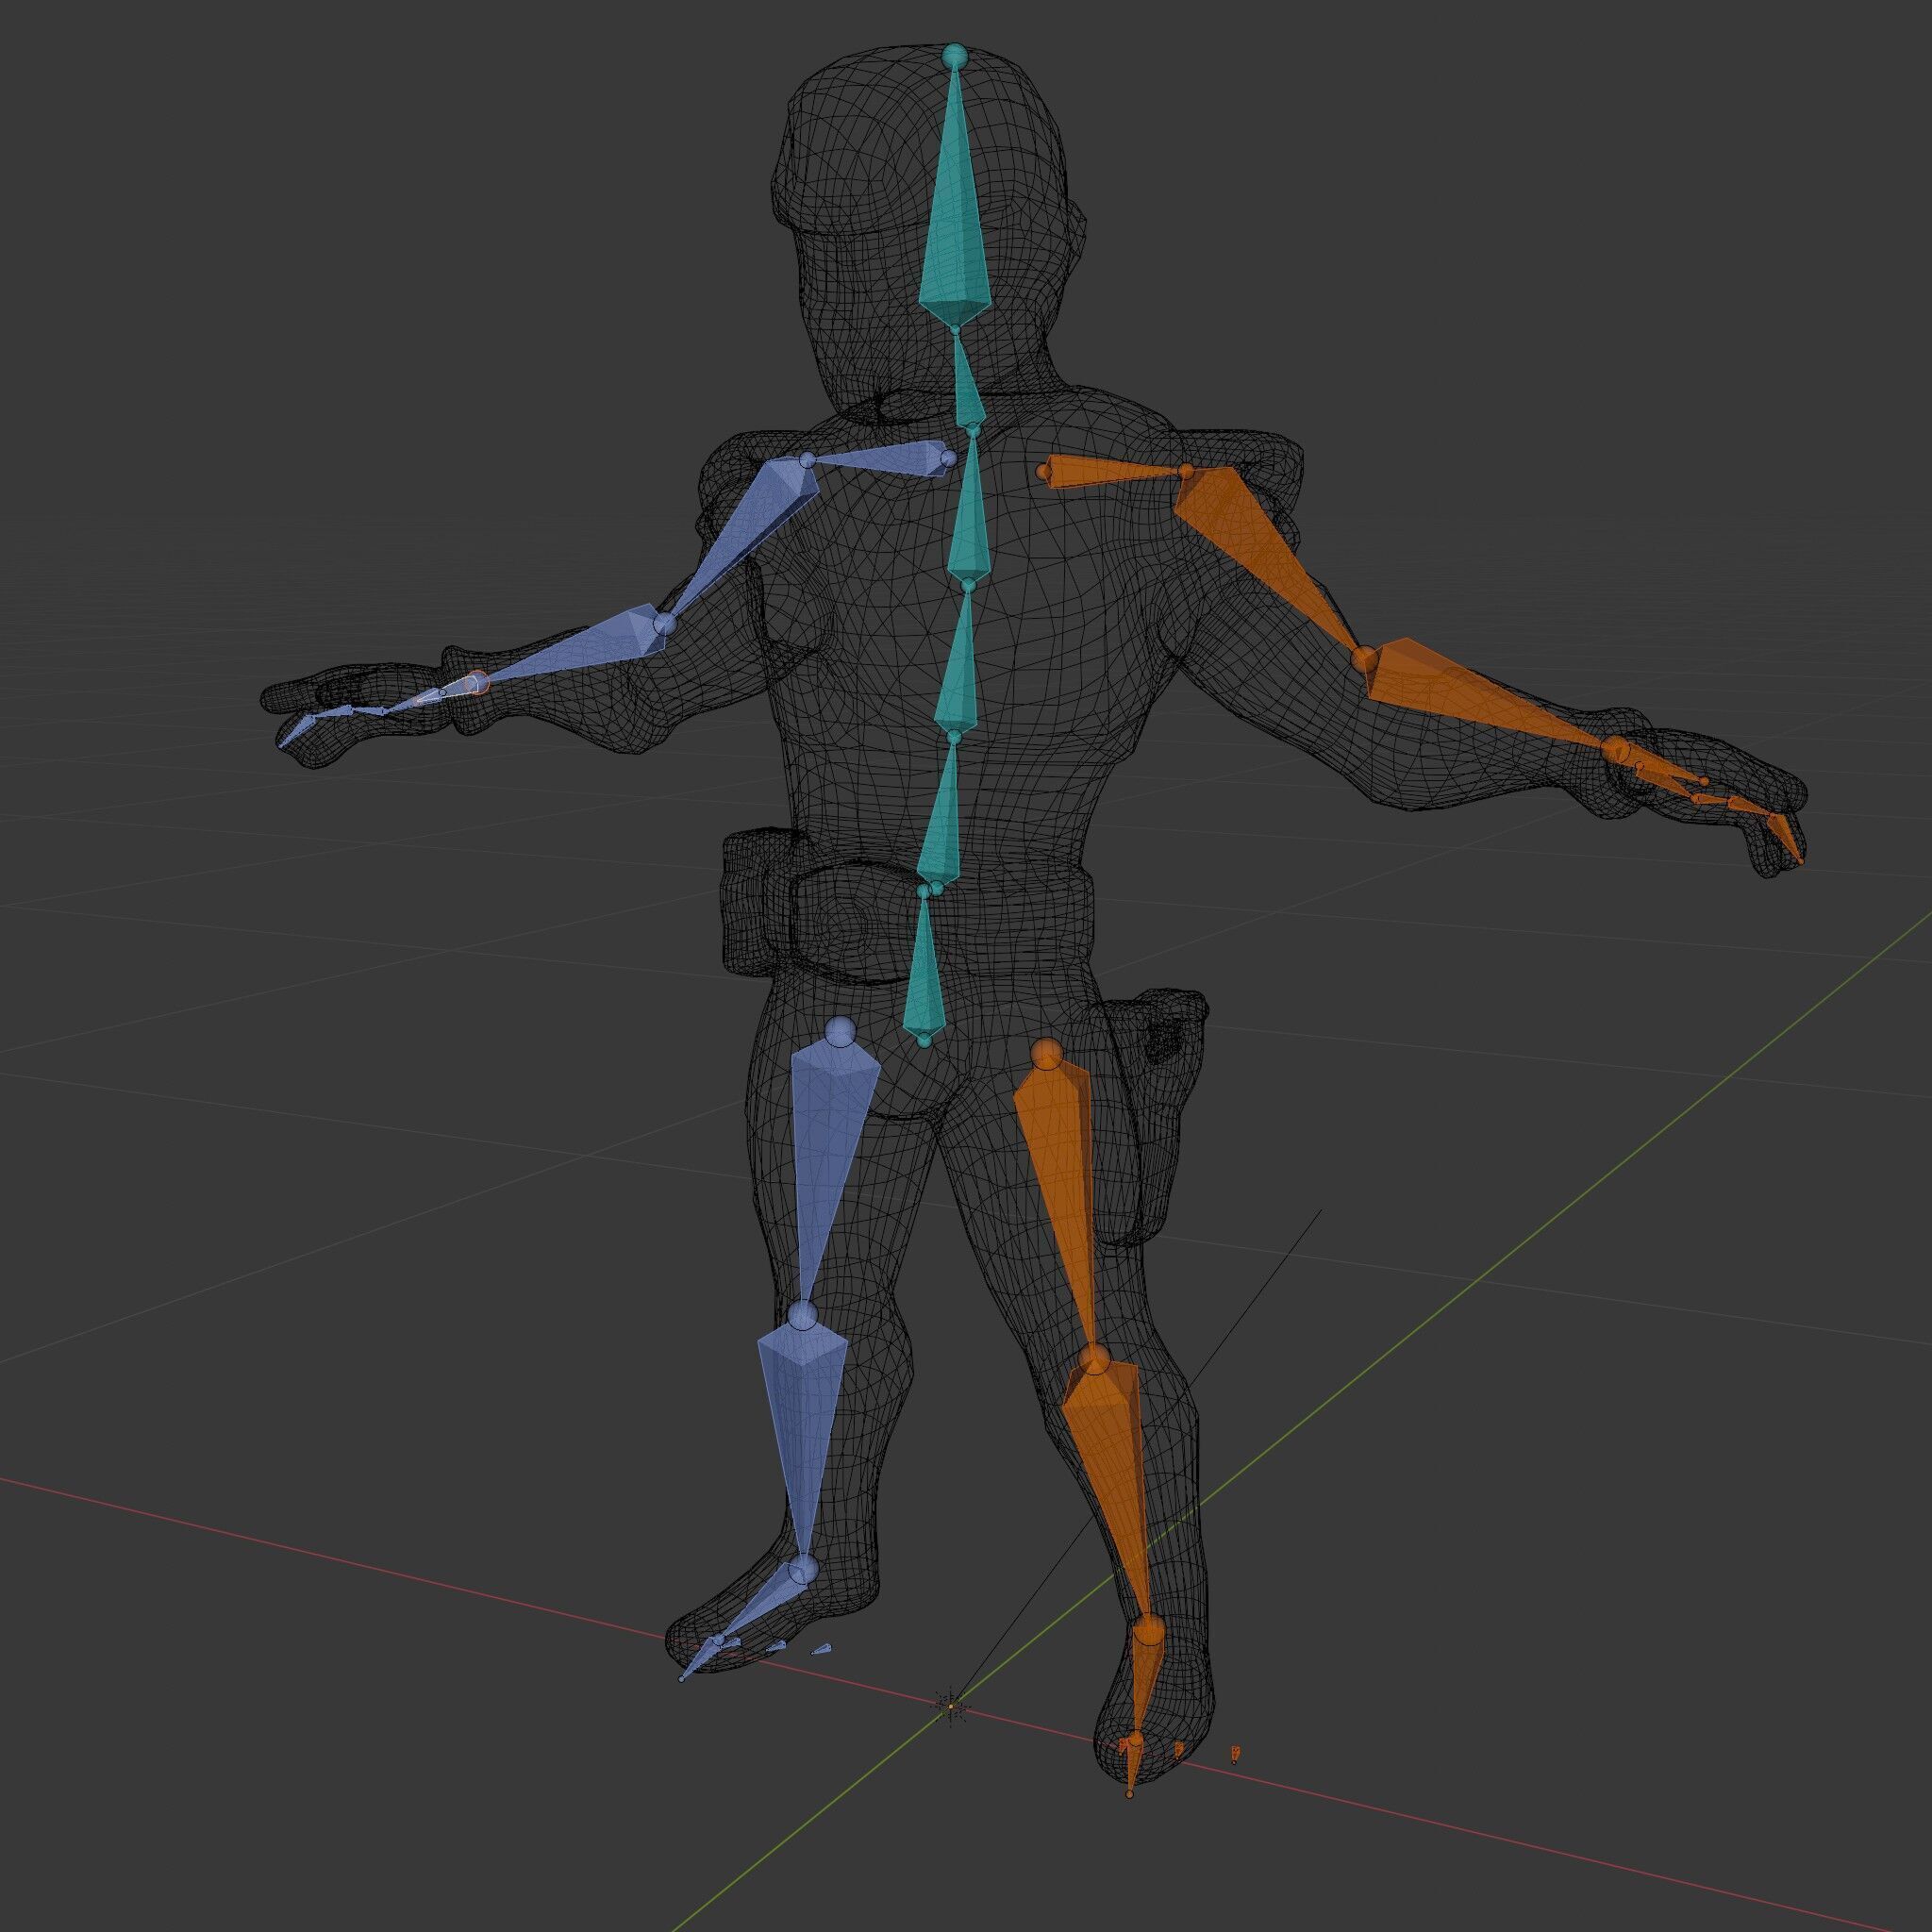Click the blue knee joint sphere
Image resolution: width=1932 pixels, height=1932 pixels.
click(x=802, y=1316)
